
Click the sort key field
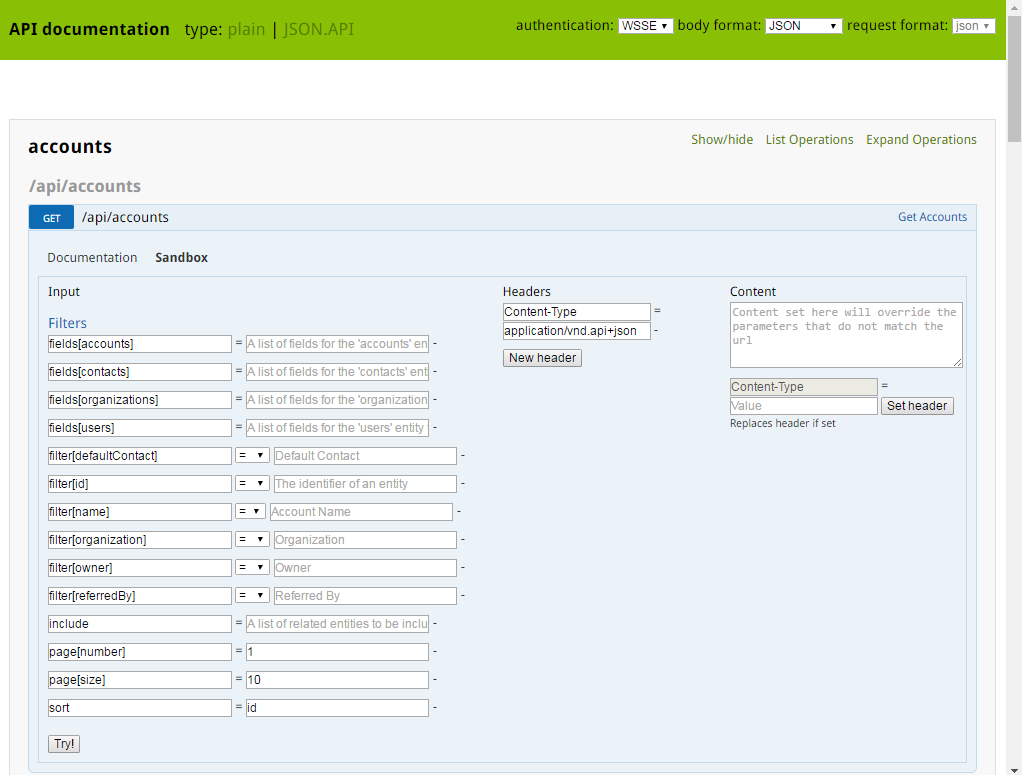pos(139,708)
